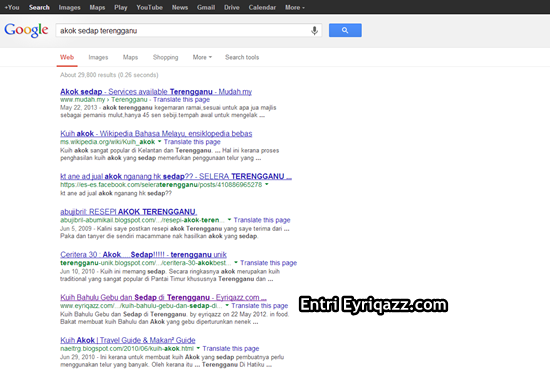550x378 pixels.
Task: Expand arrow beside ms.wikipedia.org Kuih_akok URL
Action: point(160,142)
